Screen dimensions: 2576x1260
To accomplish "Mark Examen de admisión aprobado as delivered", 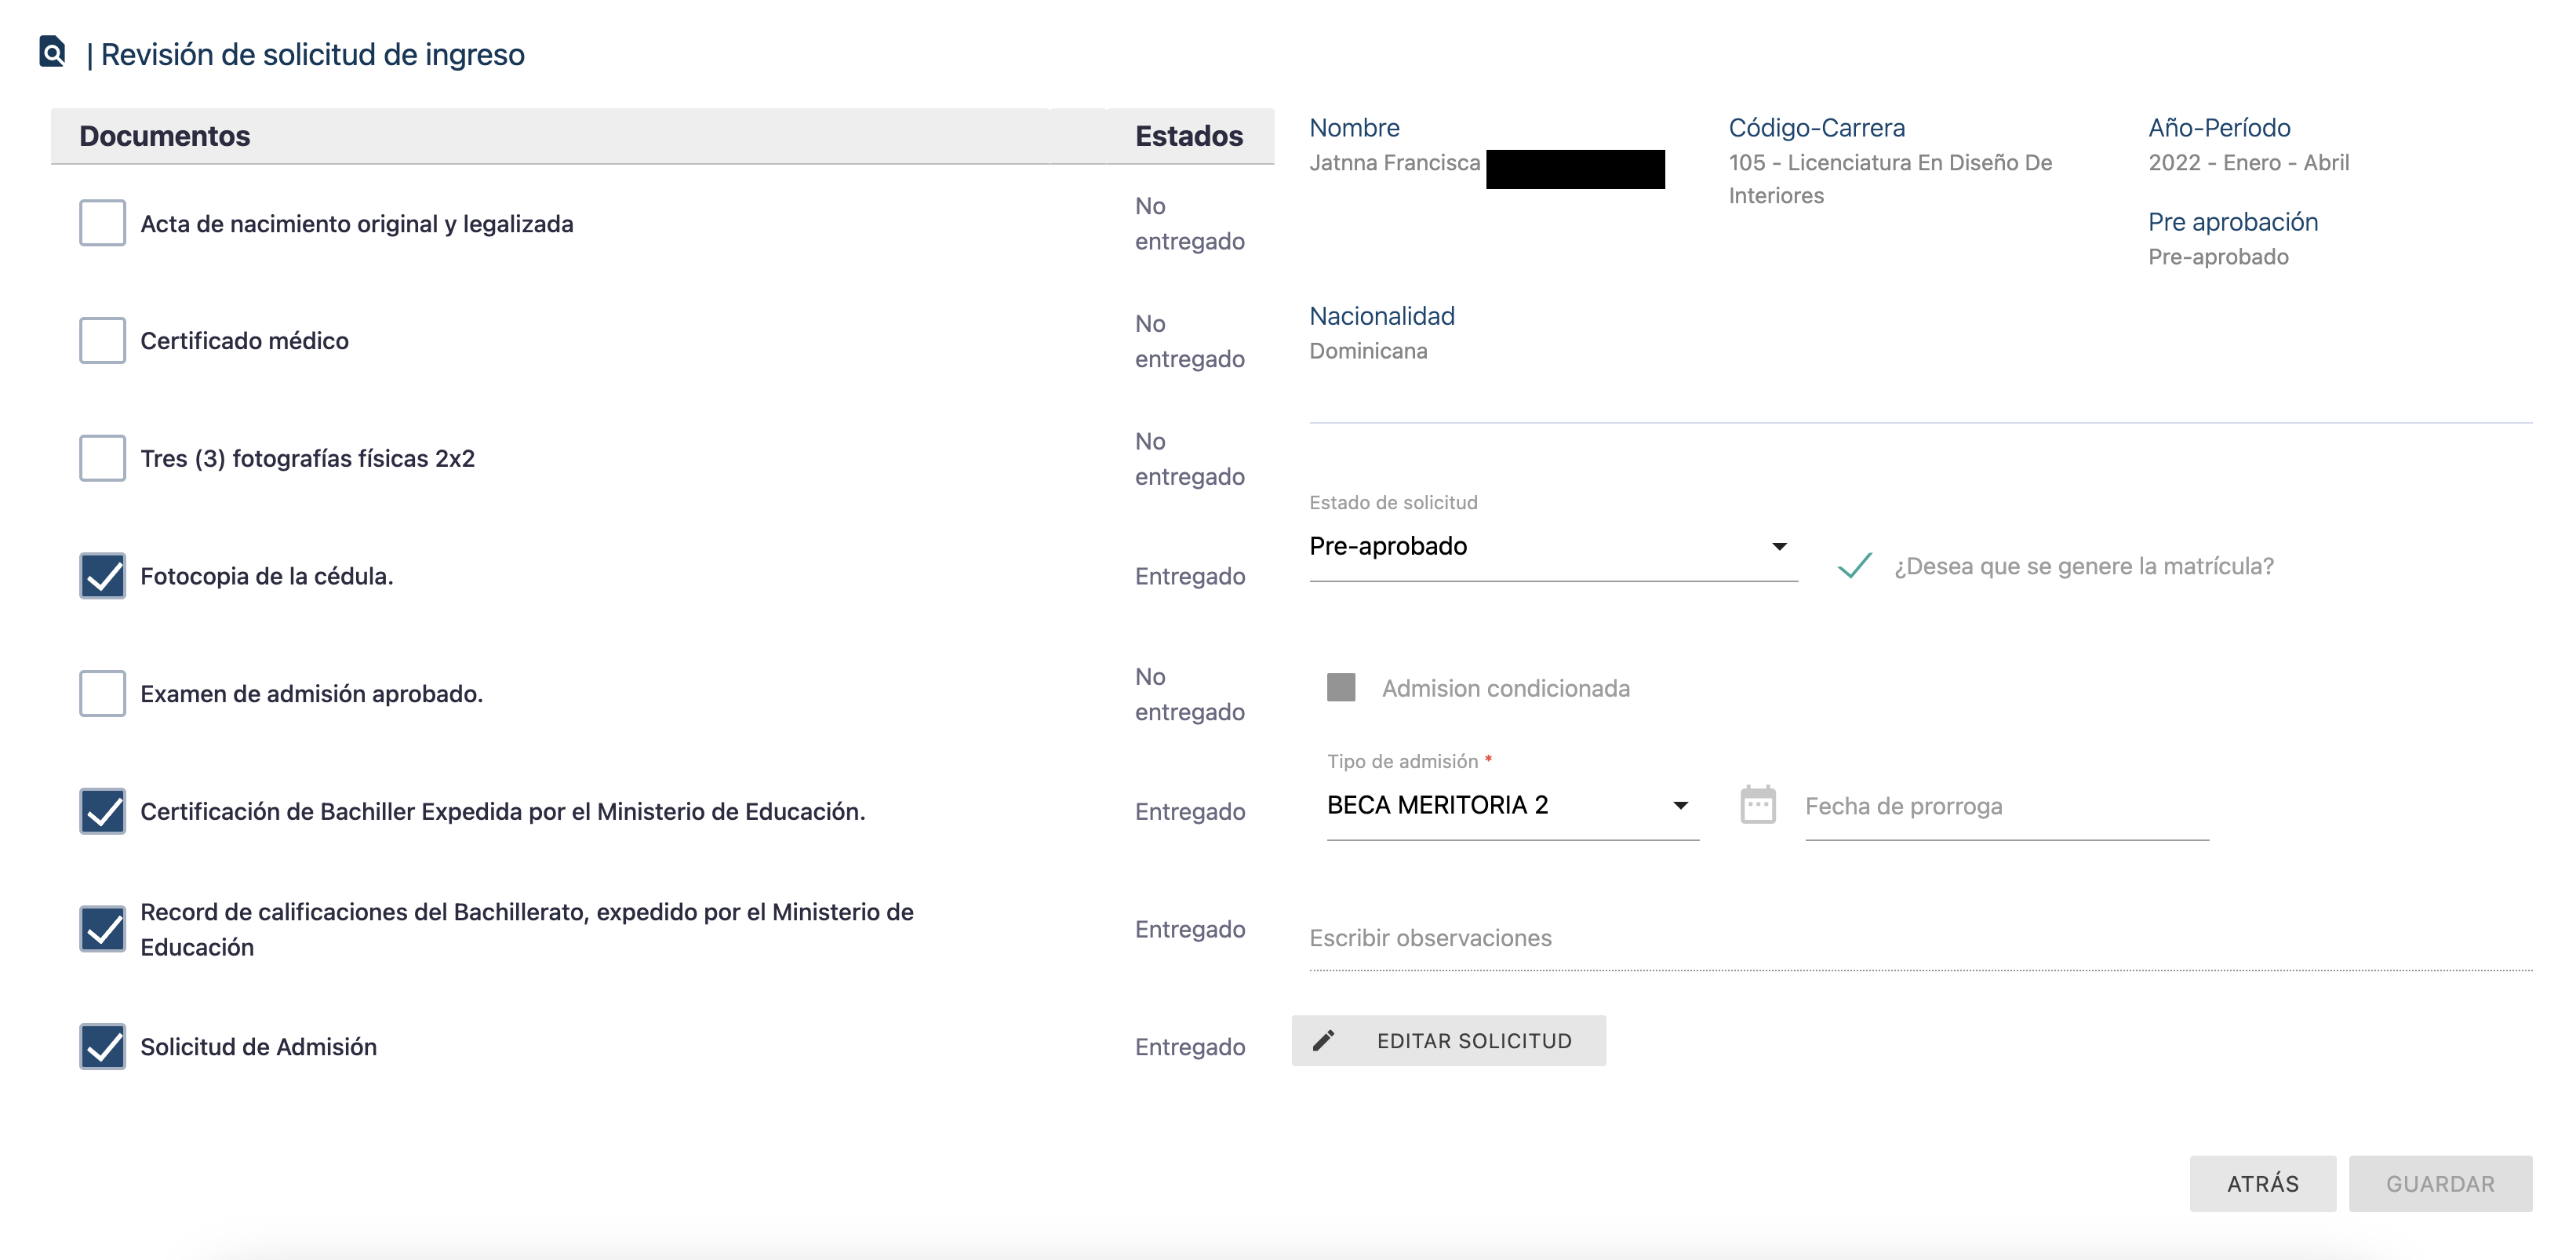I will pyautogui.click(x=102, y=693).
